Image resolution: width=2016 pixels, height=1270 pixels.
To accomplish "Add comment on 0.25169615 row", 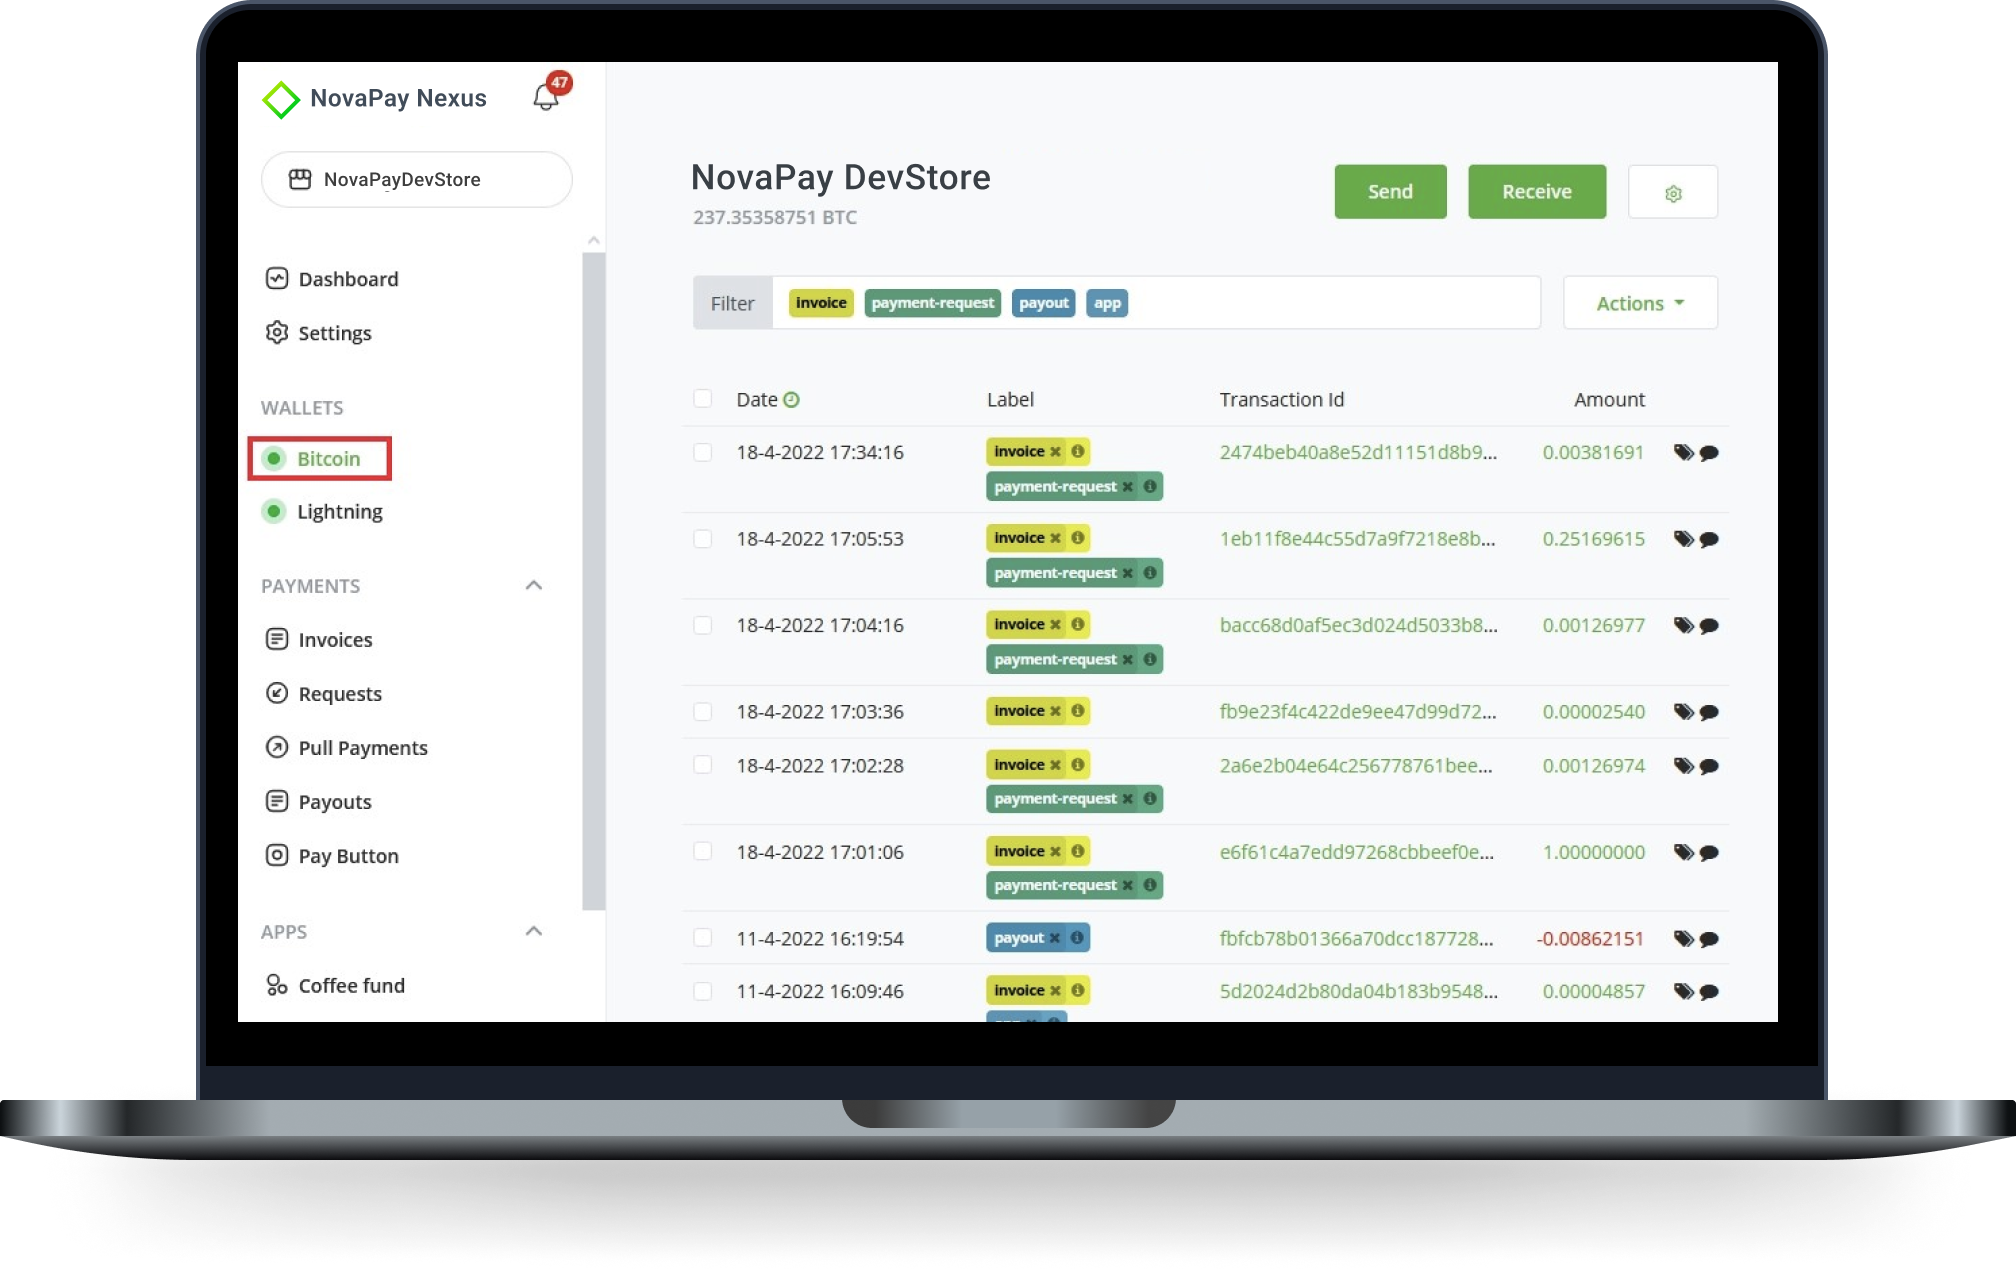I will click(1710, 540).
